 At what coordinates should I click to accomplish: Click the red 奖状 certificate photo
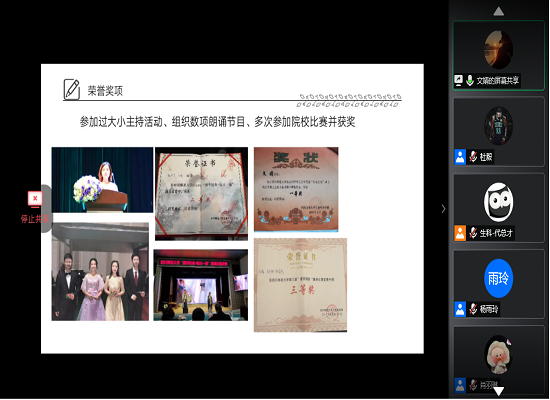click(x=296, y=189)
